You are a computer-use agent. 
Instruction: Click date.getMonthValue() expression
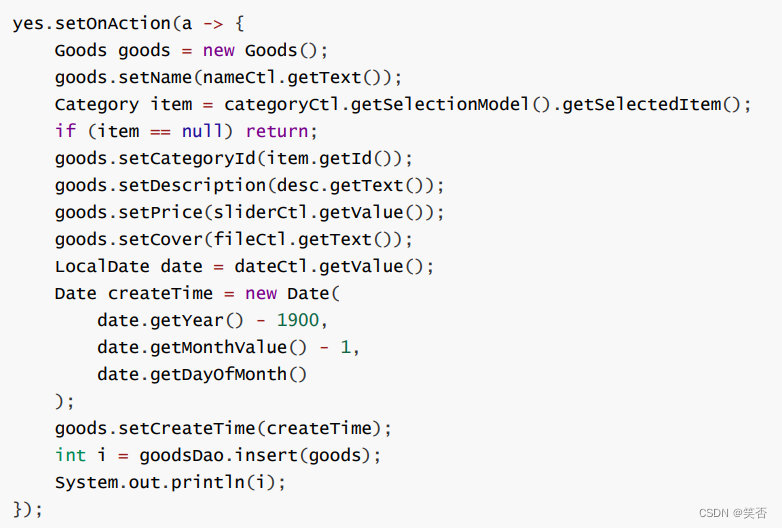[x=202, y=347]
